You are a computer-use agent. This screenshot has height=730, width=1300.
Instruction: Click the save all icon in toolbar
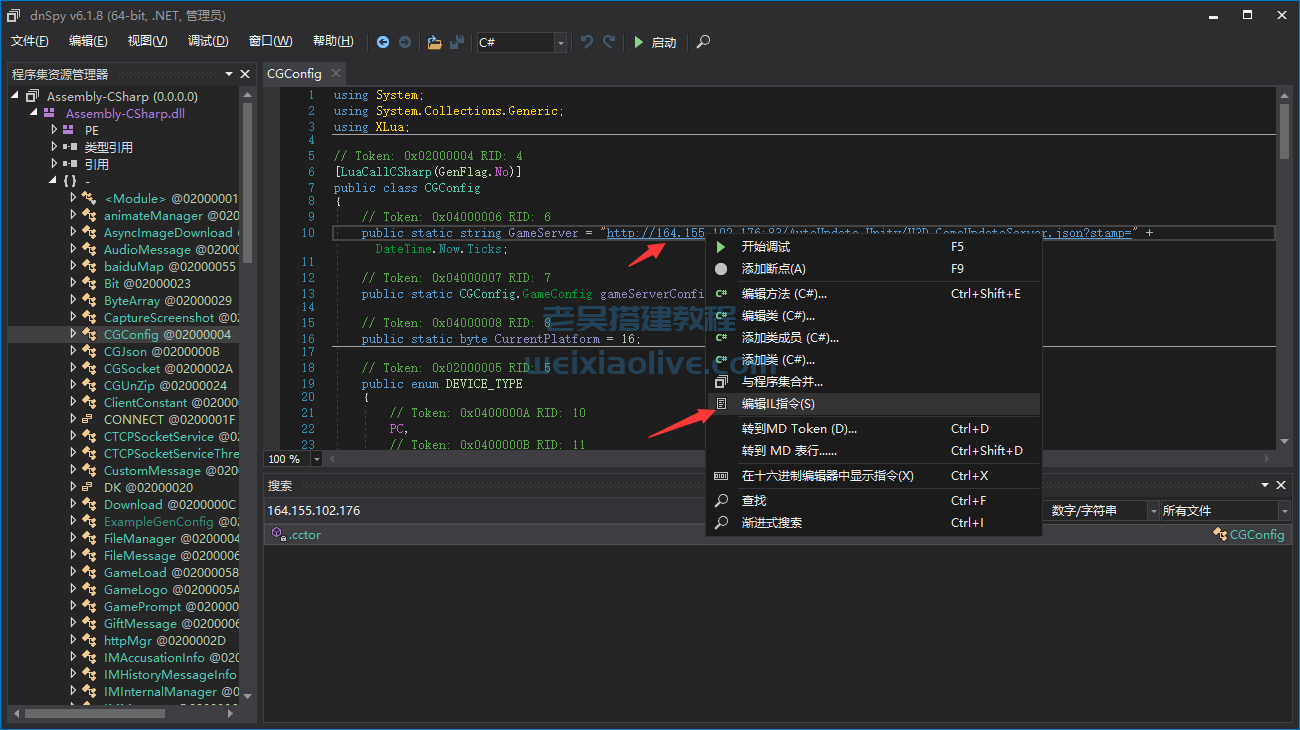(x=457, y=42)
